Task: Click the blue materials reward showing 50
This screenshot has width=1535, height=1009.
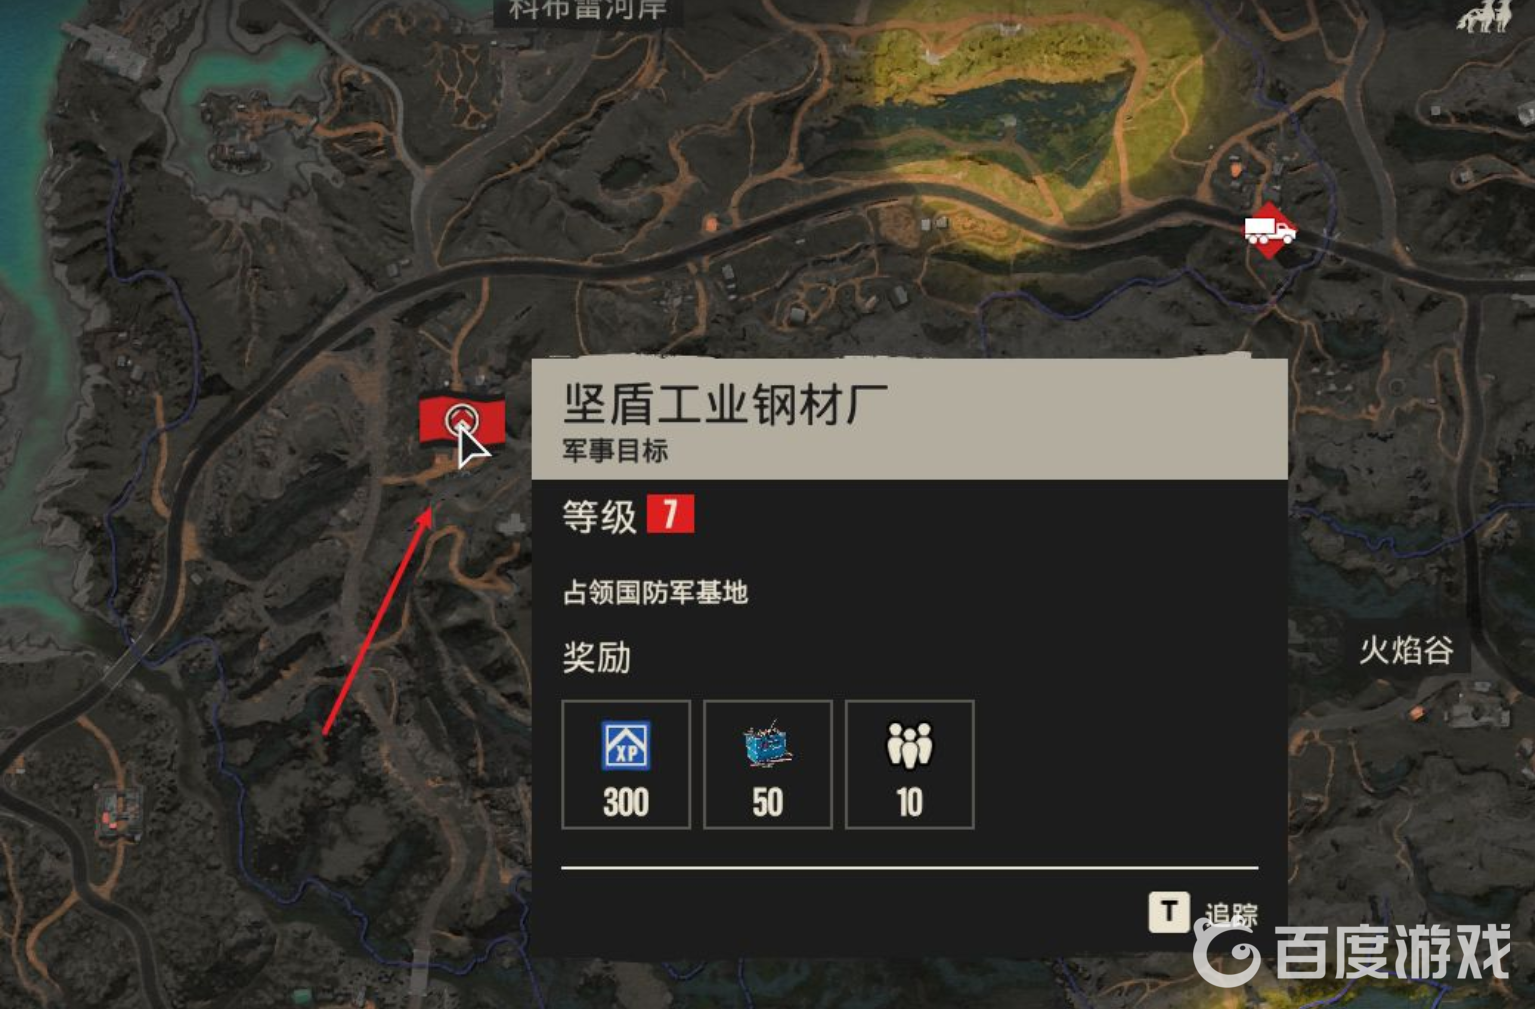Action: tap(768, 765)
